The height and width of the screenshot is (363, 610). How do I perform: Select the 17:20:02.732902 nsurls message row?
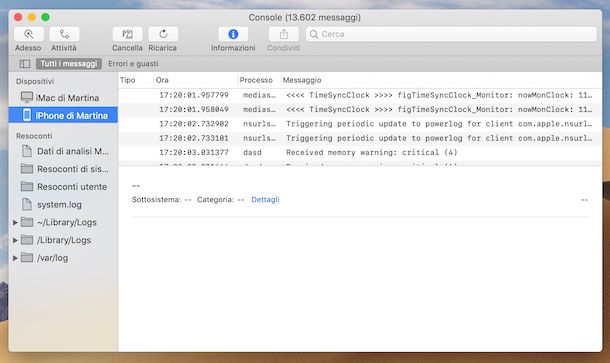pos(360,124)
